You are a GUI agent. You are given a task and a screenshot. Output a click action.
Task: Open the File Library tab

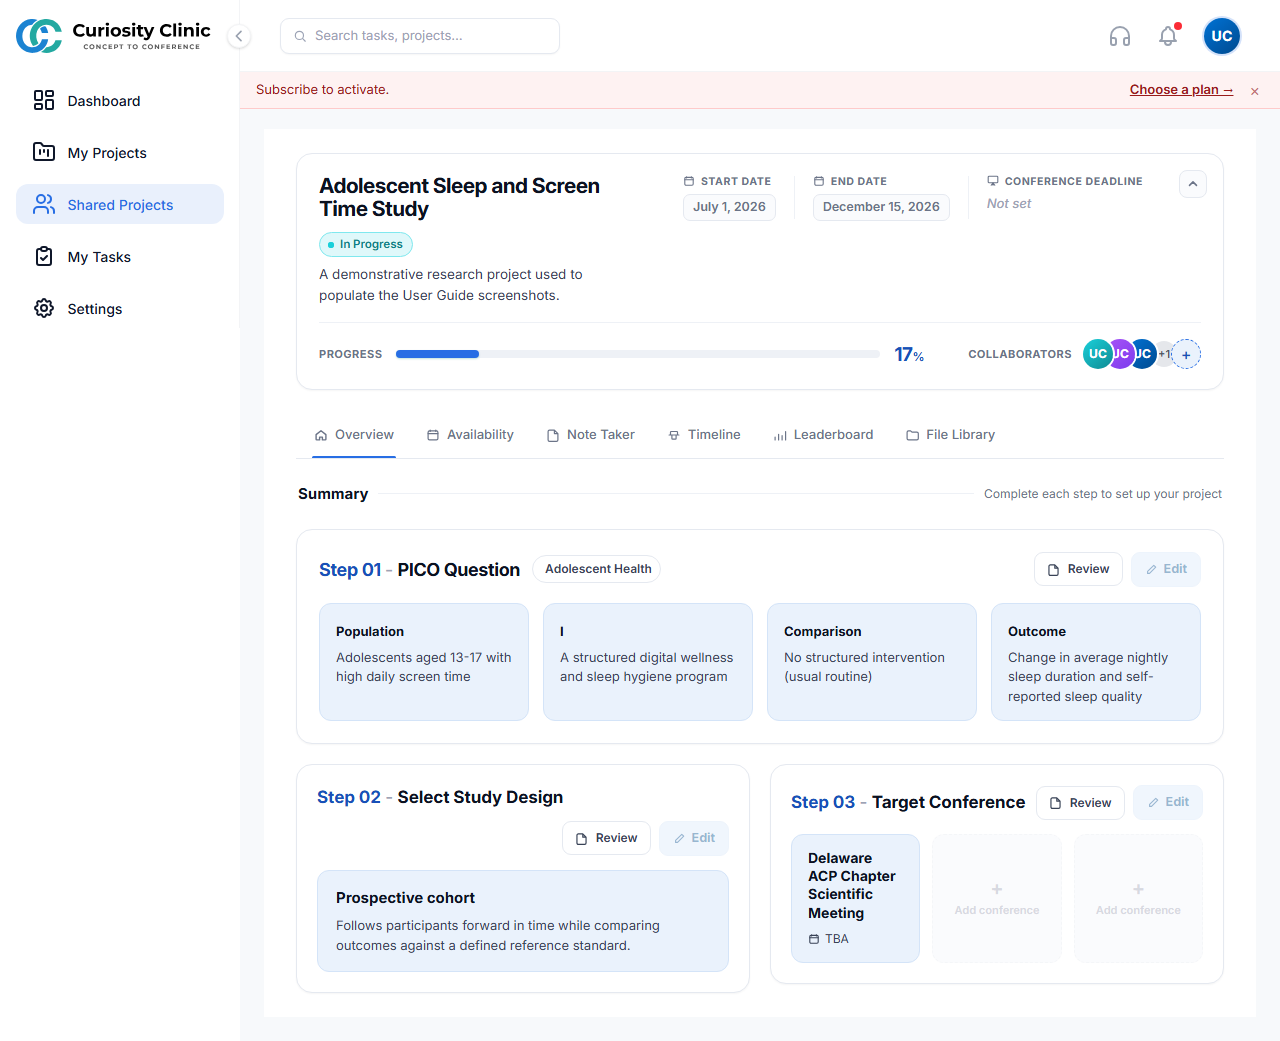(950, 434)
